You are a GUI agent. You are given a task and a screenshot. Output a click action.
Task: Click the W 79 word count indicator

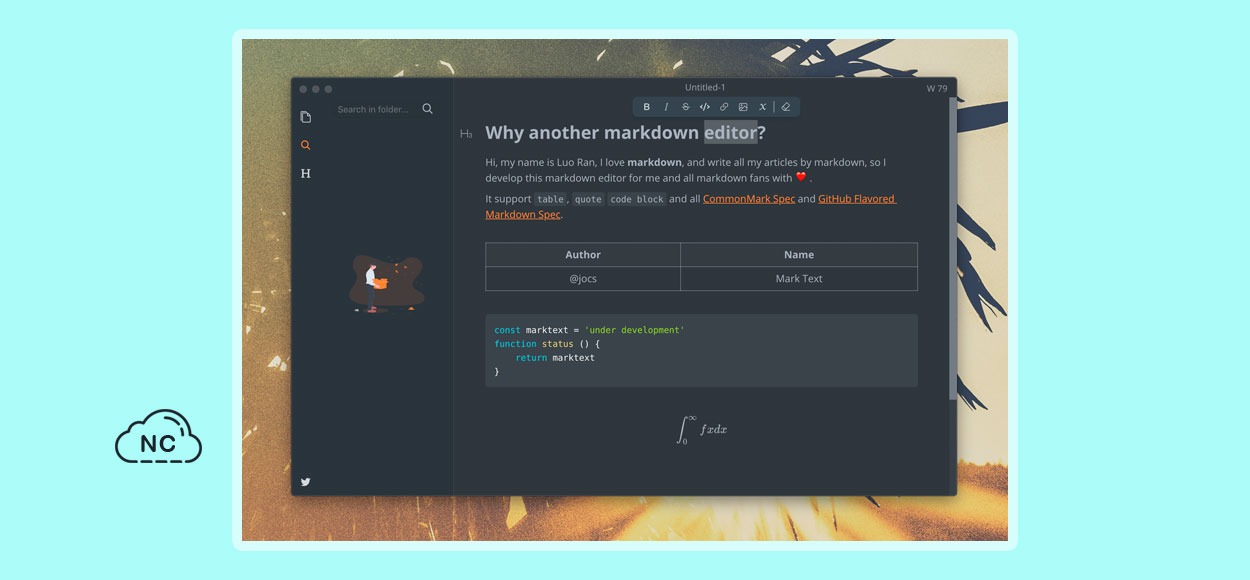click(x=937, y=88)
